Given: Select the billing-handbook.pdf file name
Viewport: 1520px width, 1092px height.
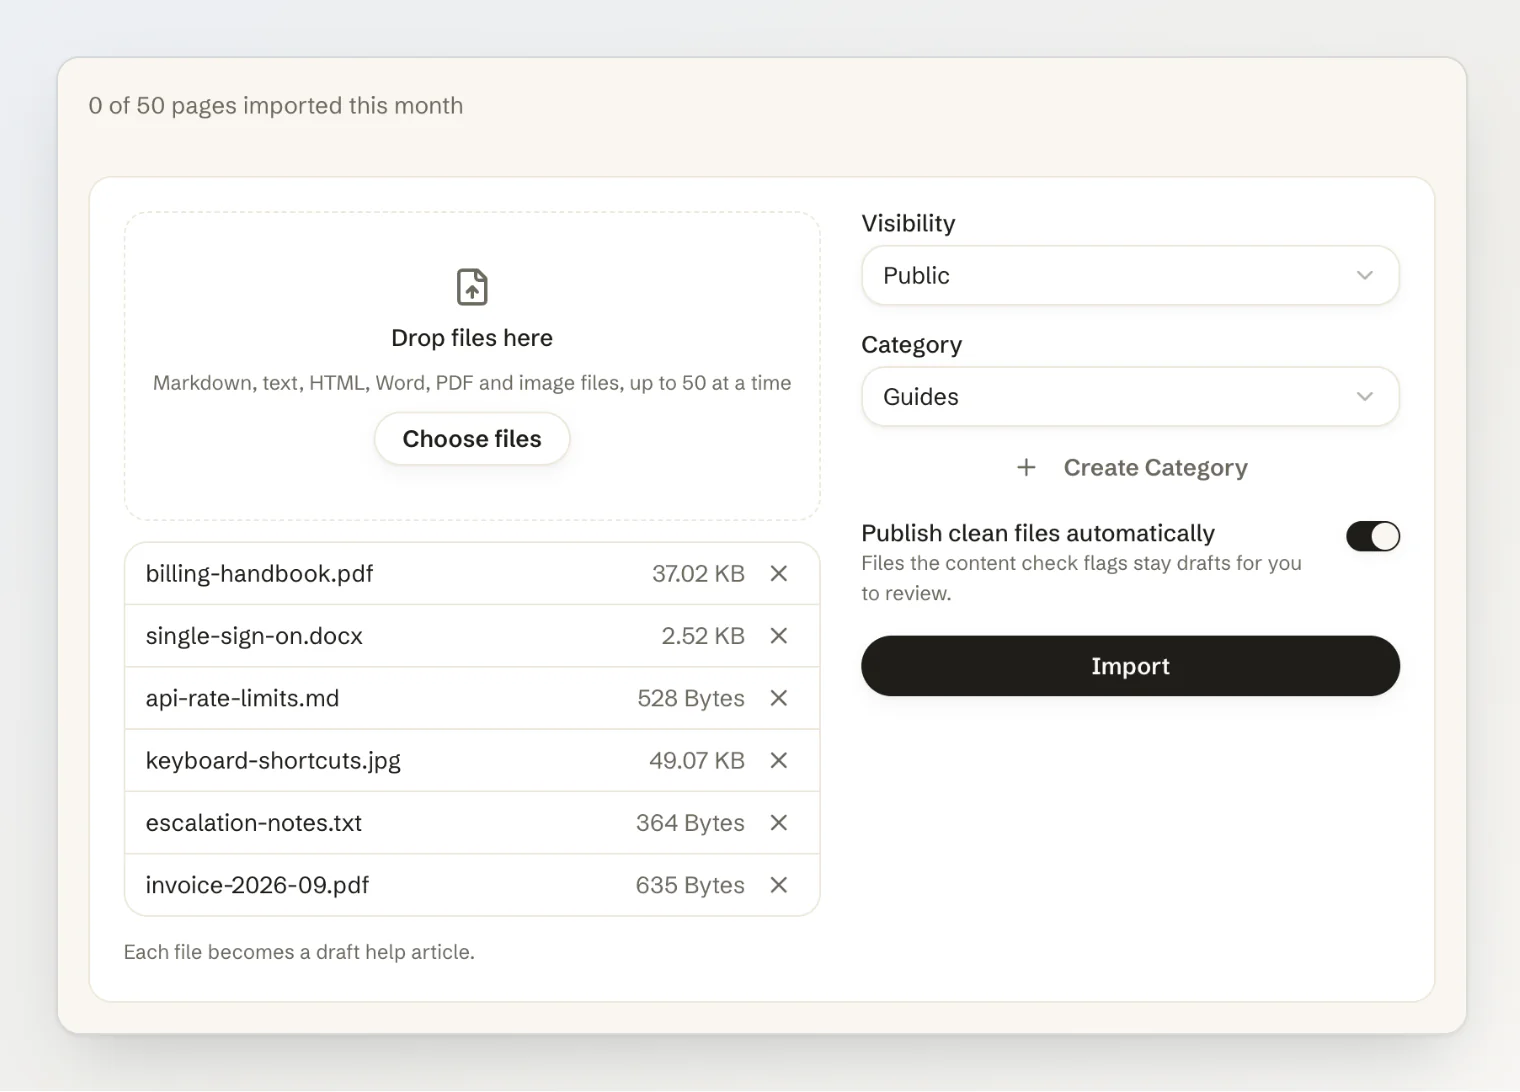Looking at the screenshot, I should 259,574.
